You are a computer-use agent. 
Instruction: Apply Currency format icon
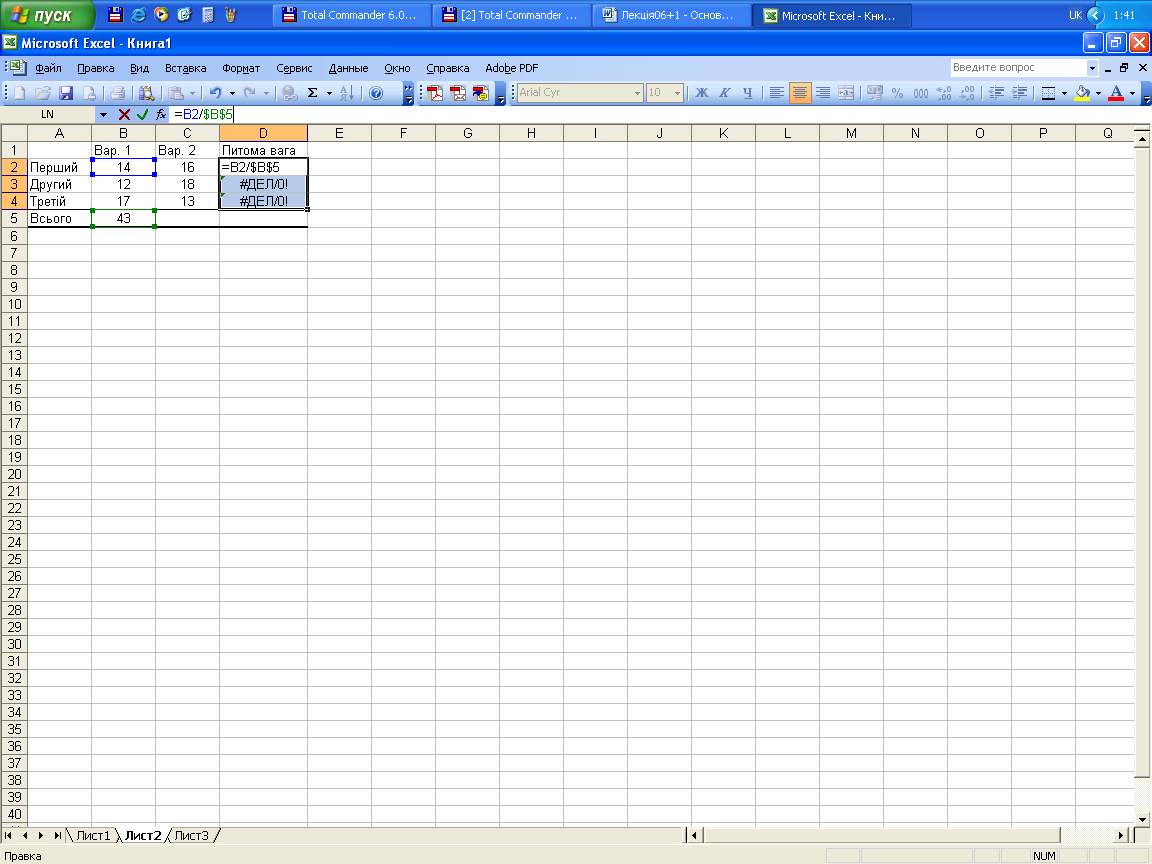874,93
